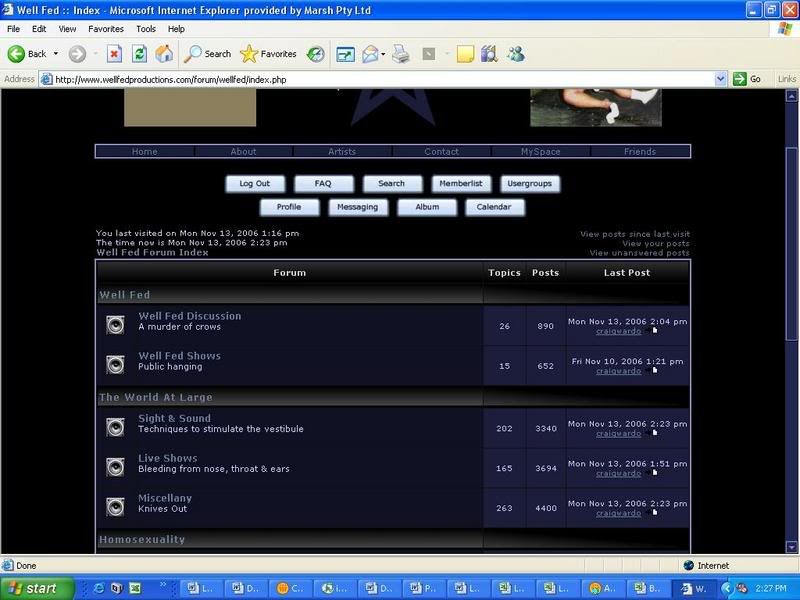The image size is (800, 600).
Task: Click the Stop loading icon
Action: (114, 54)
